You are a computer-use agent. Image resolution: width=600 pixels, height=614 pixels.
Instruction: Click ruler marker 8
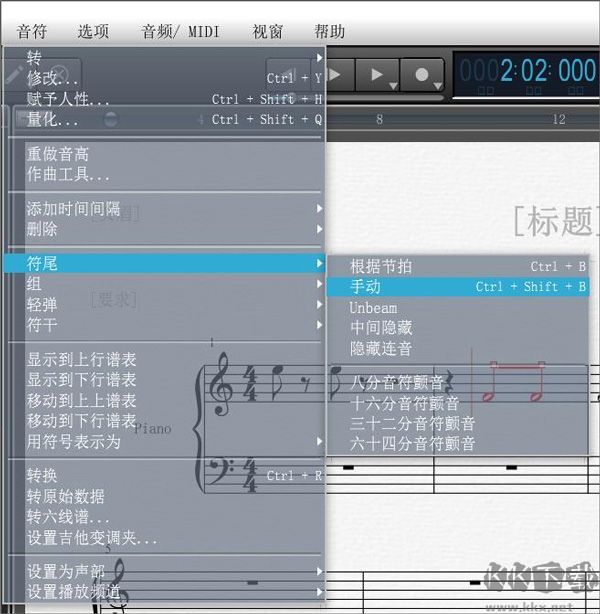[x=379, y=119]
